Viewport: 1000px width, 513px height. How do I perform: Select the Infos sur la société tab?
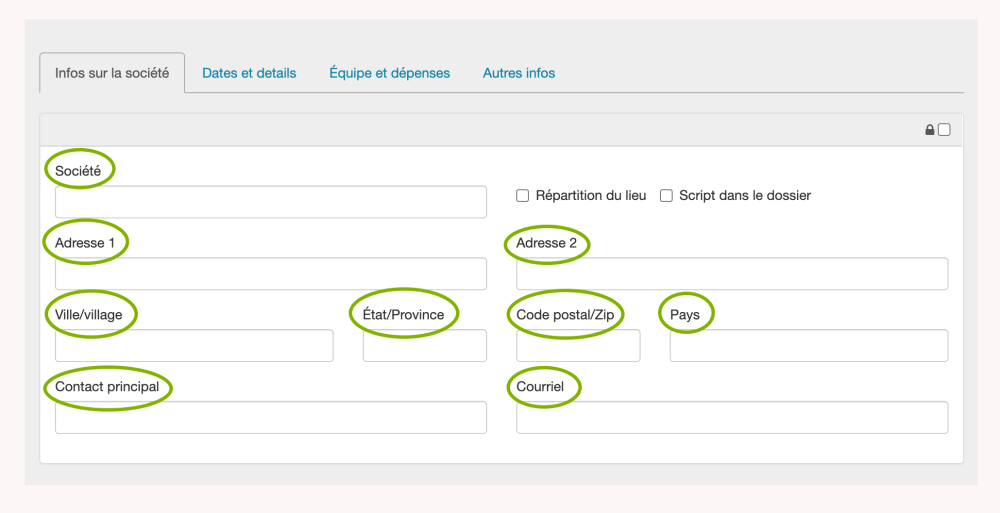click(x=112, y=73)
